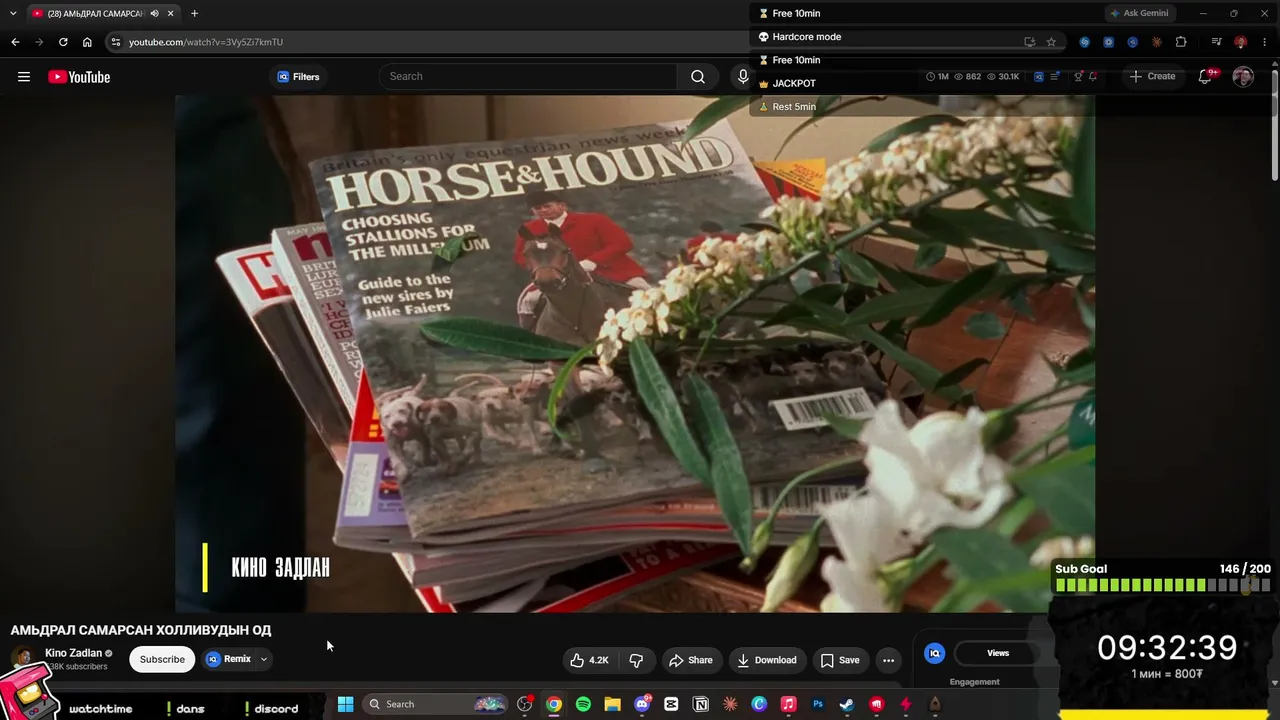Click the 862 views stat
Screen dimensions: 1280x720
(968, 77)
